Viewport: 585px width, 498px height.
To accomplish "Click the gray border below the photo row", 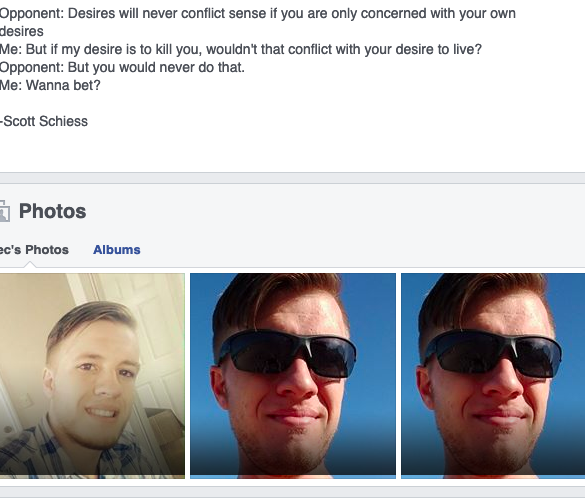I will pyautogui.click(x=292, y=492).
